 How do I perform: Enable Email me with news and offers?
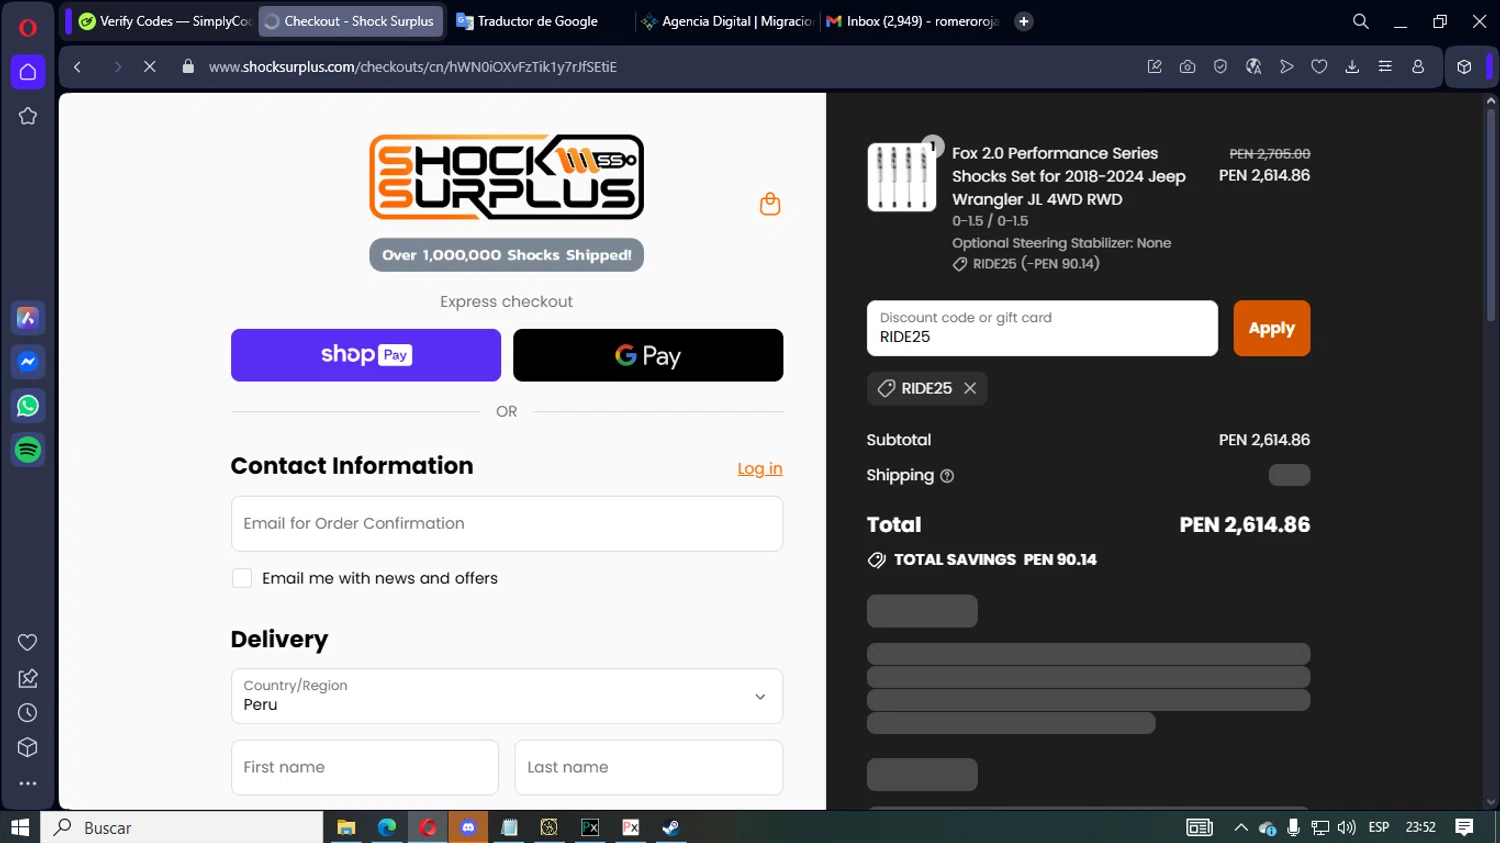[x=242, y=578]
